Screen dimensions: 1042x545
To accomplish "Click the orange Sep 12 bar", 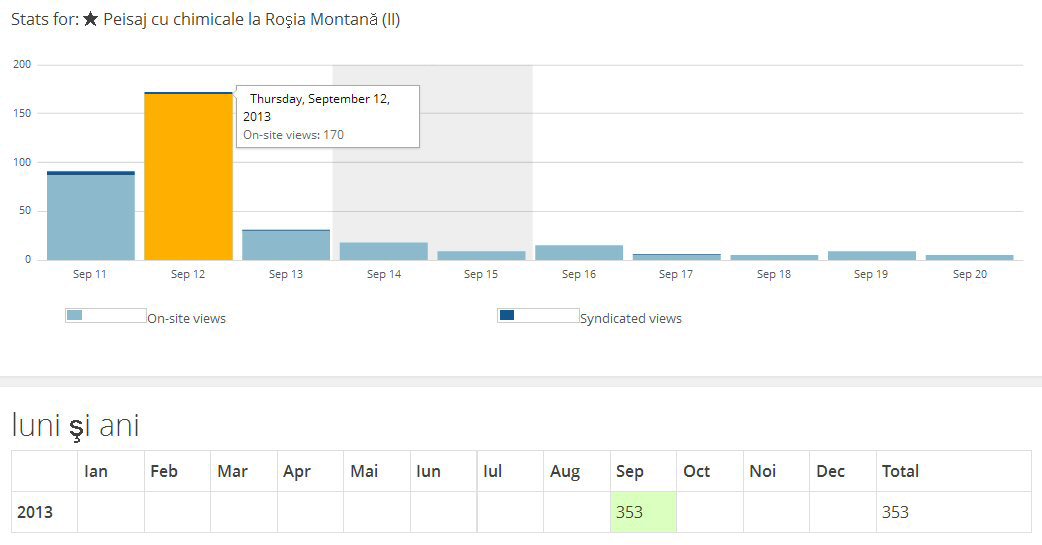I will [x=188, y=180].
